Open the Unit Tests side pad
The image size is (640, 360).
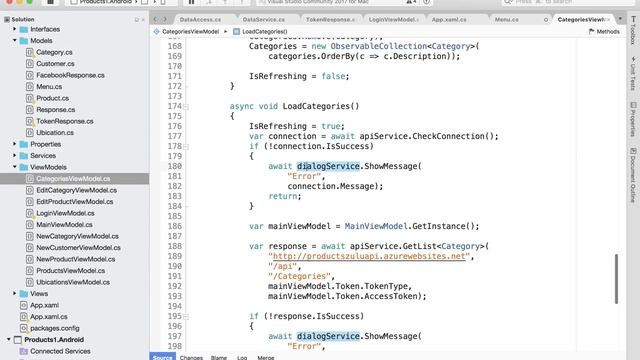(633, 73)
